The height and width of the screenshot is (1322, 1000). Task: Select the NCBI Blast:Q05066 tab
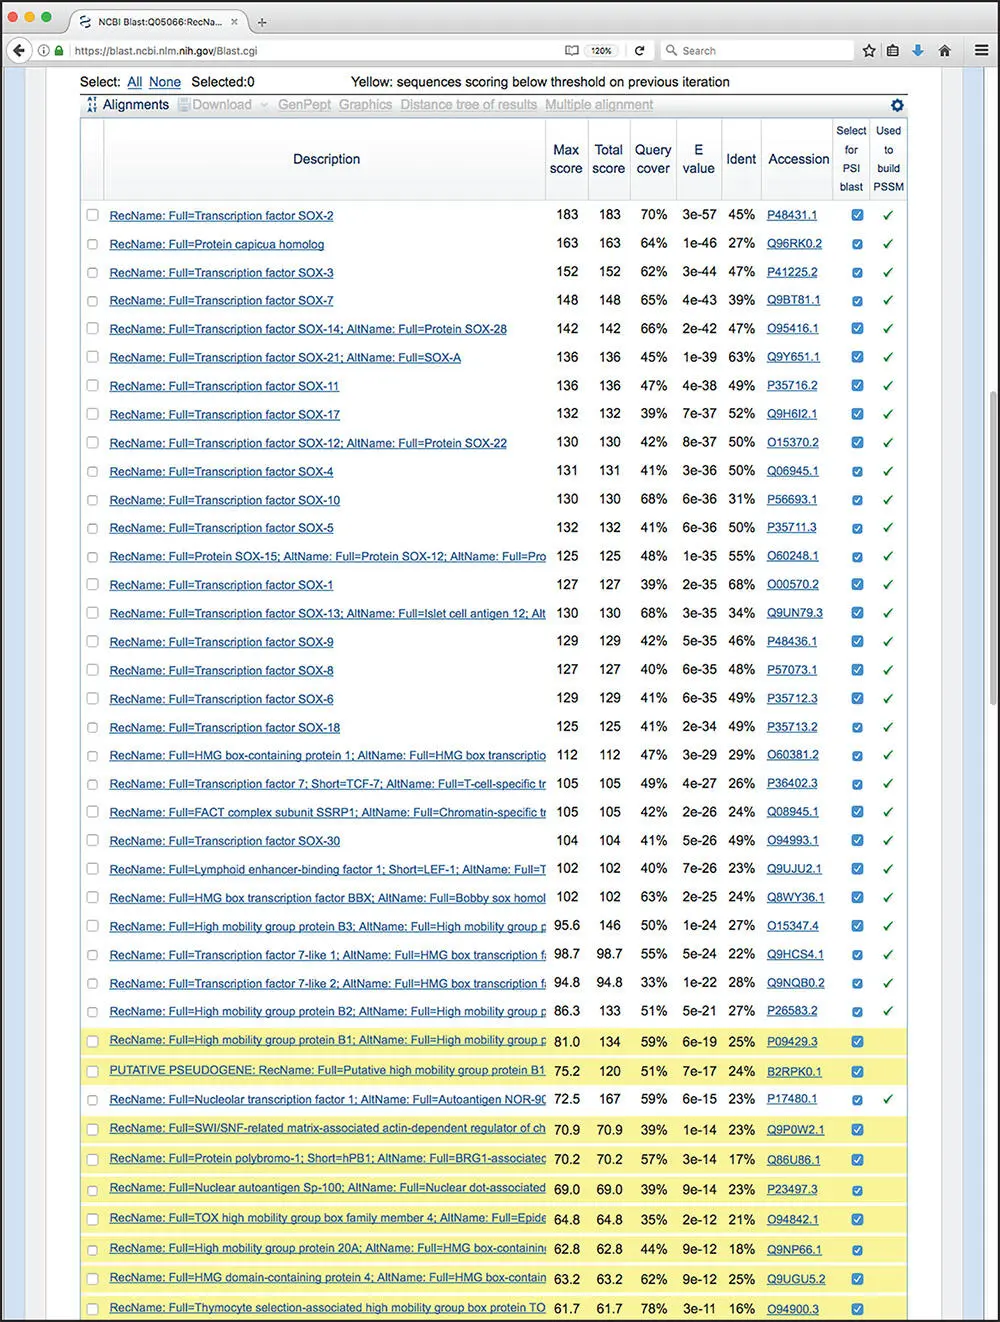click(x=160, y=21)
